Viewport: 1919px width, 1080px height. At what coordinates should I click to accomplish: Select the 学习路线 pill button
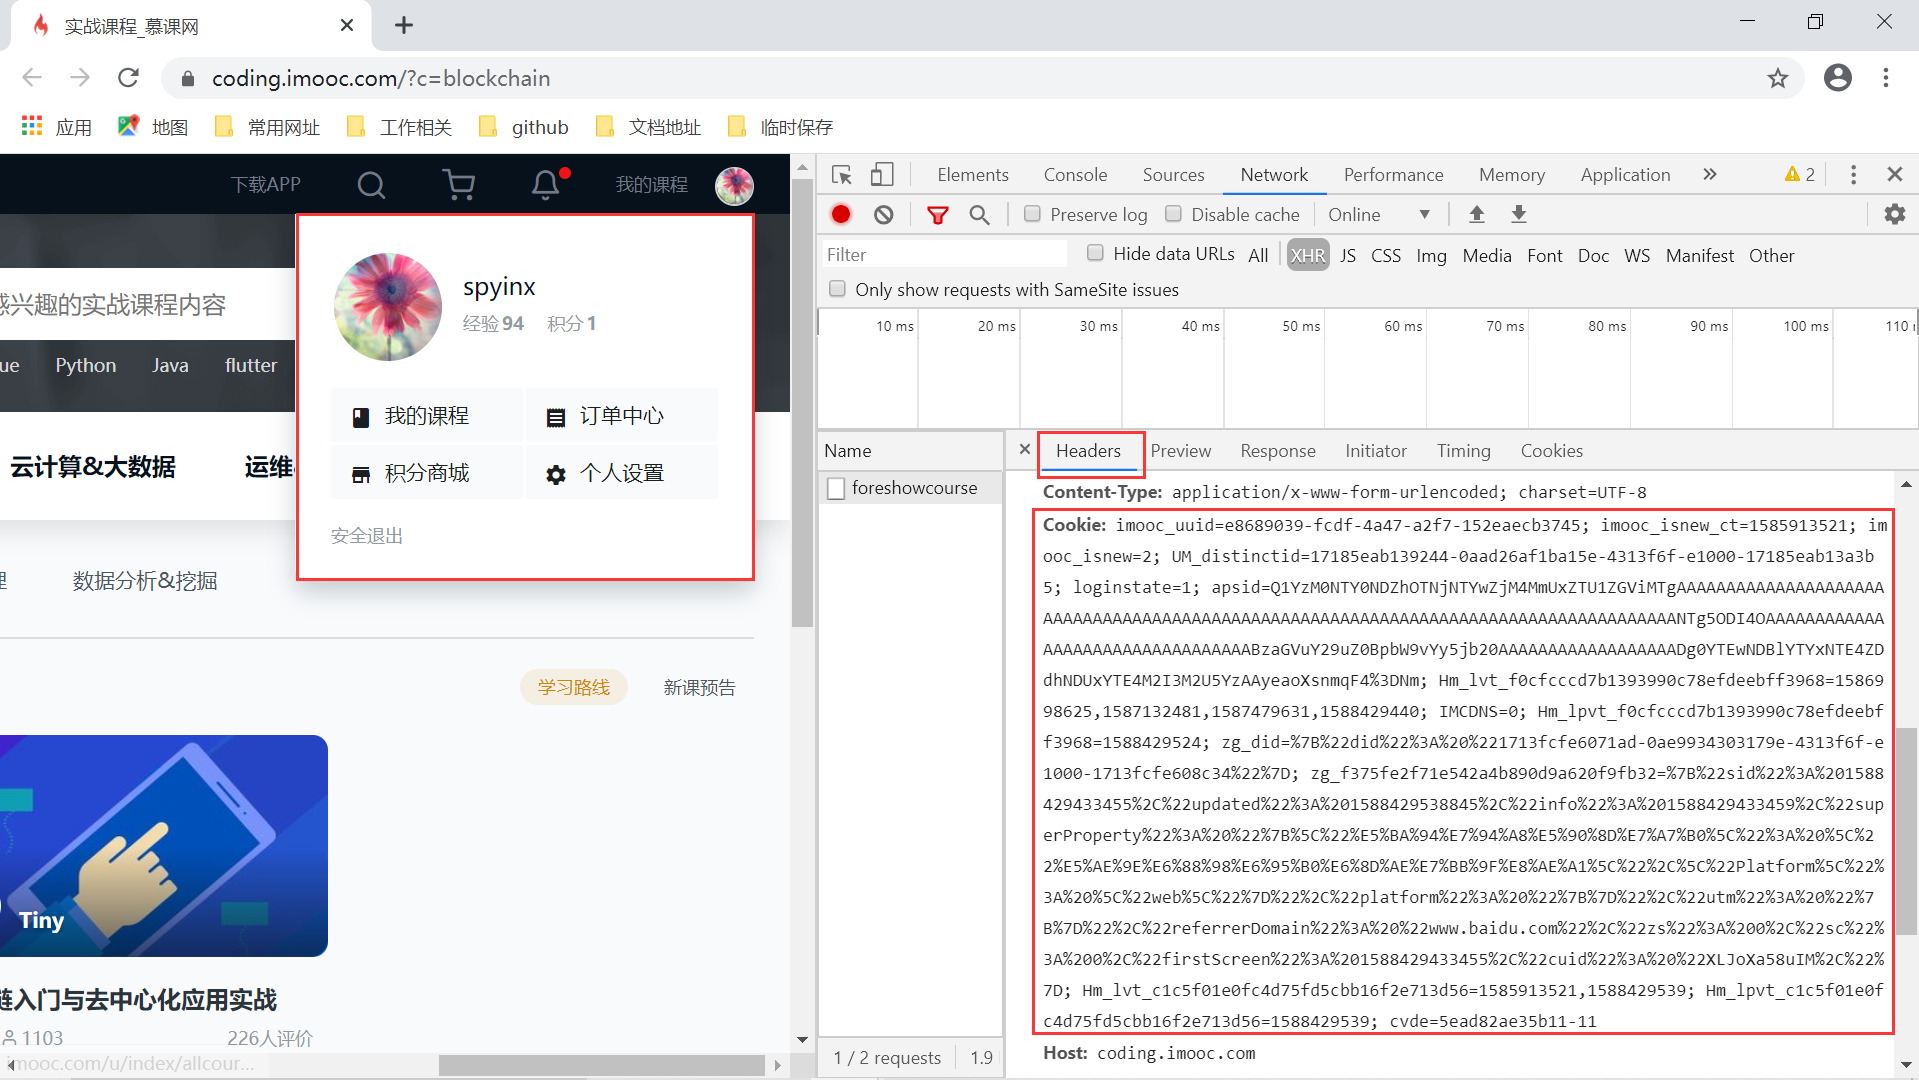[x=573, y=687]
